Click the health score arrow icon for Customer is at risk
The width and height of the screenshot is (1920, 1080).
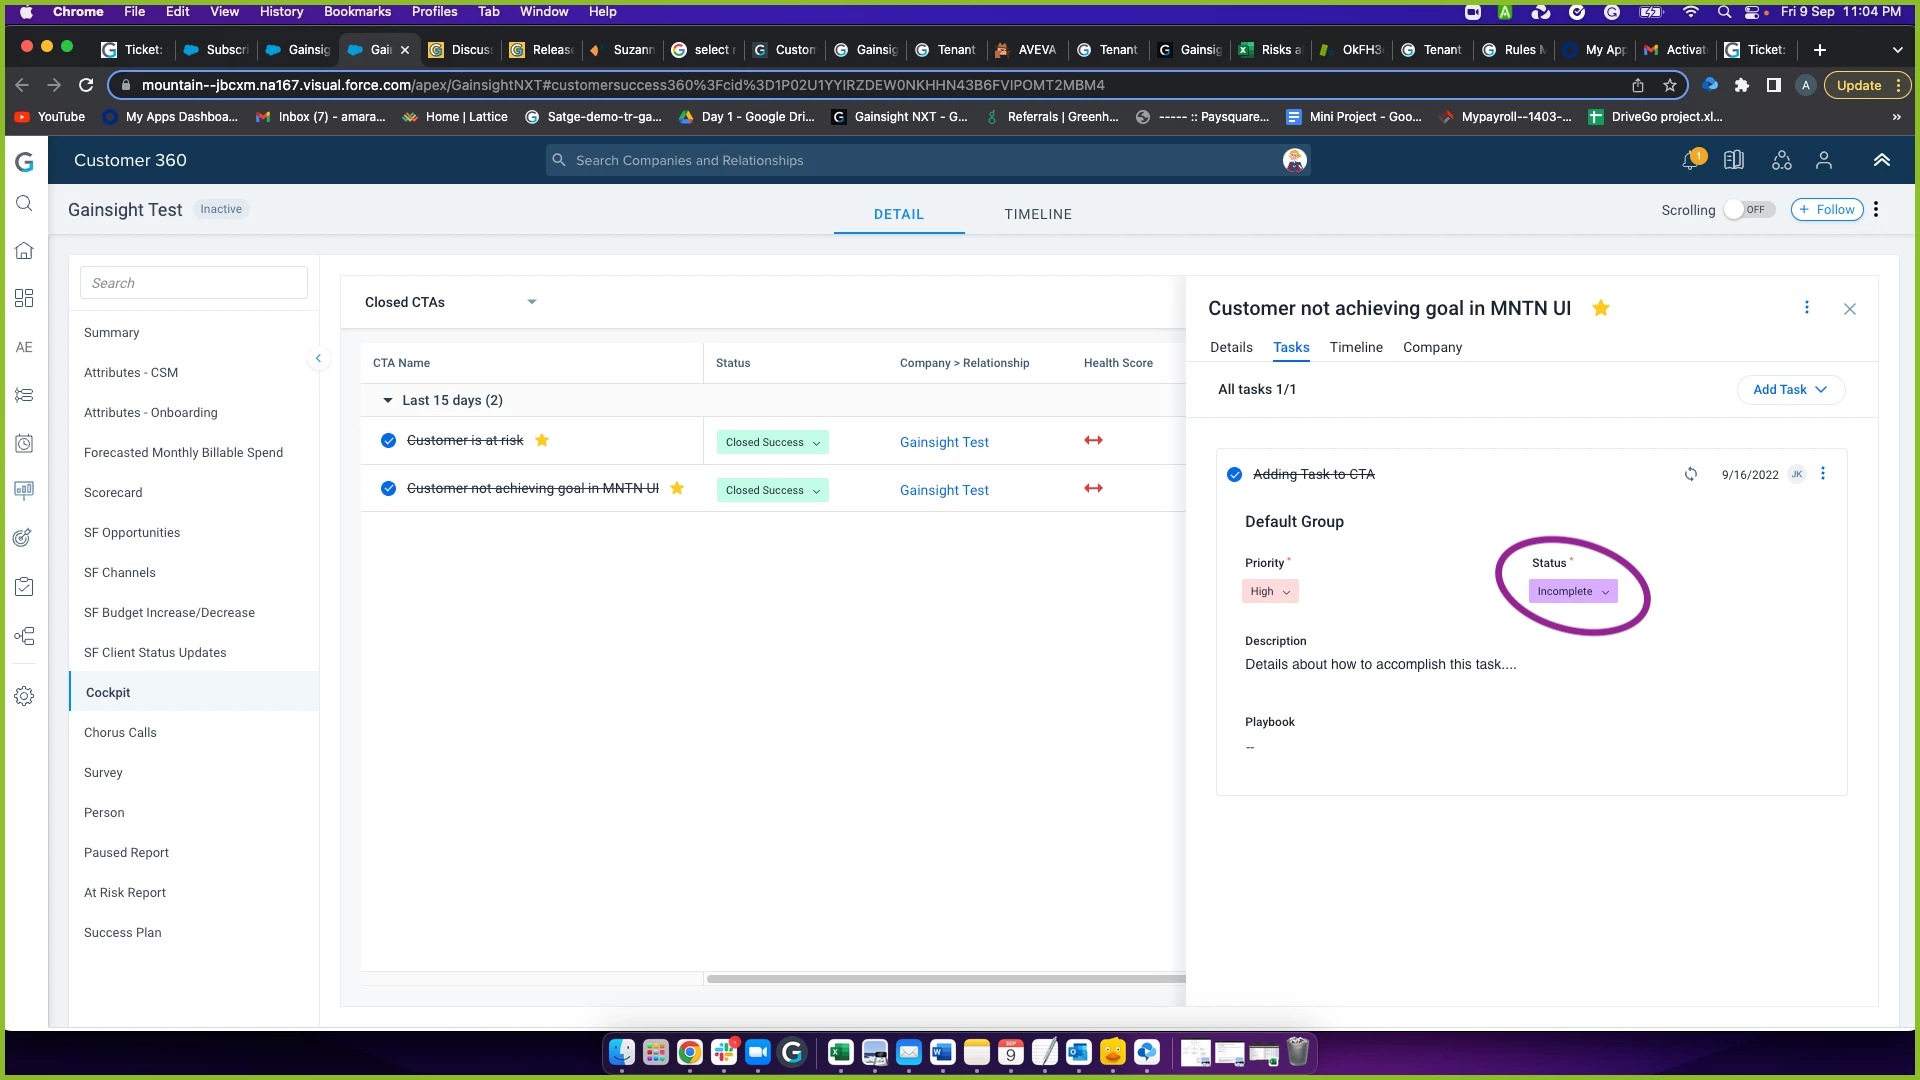click(1093, 440)
